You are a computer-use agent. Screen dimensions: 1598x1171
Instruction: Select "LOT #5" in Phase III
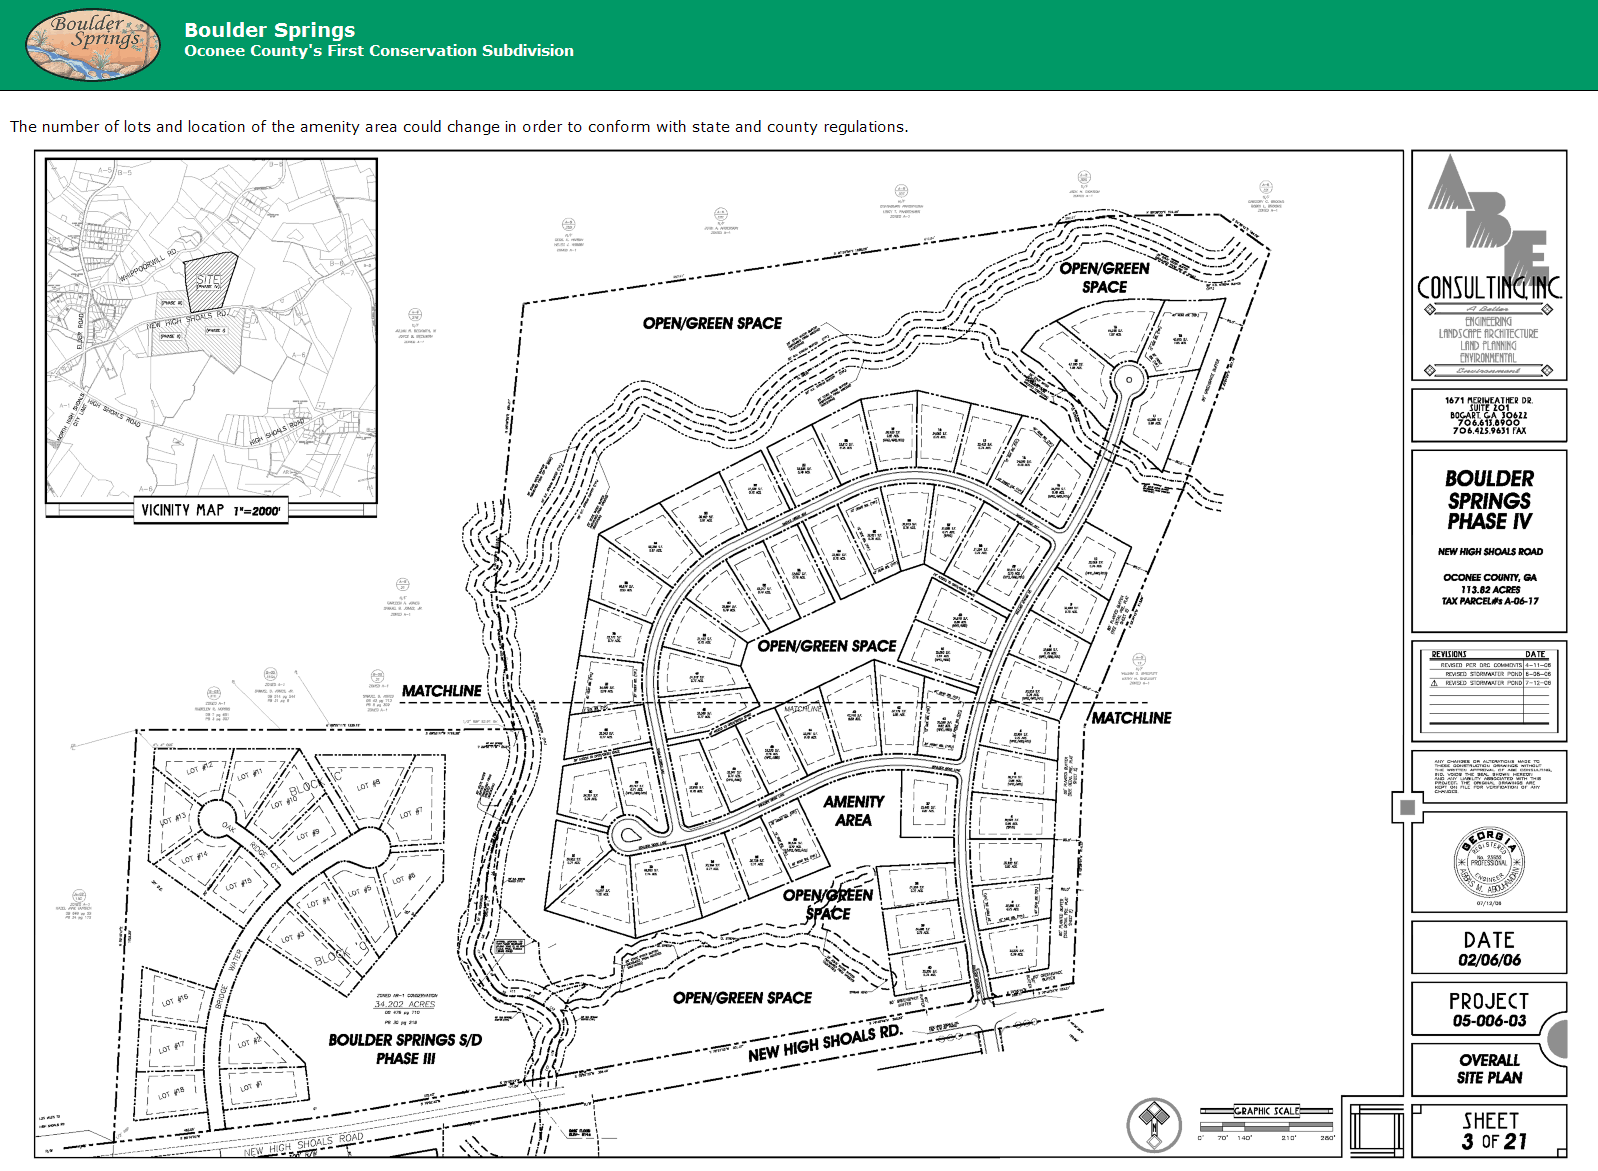point(360,890)
